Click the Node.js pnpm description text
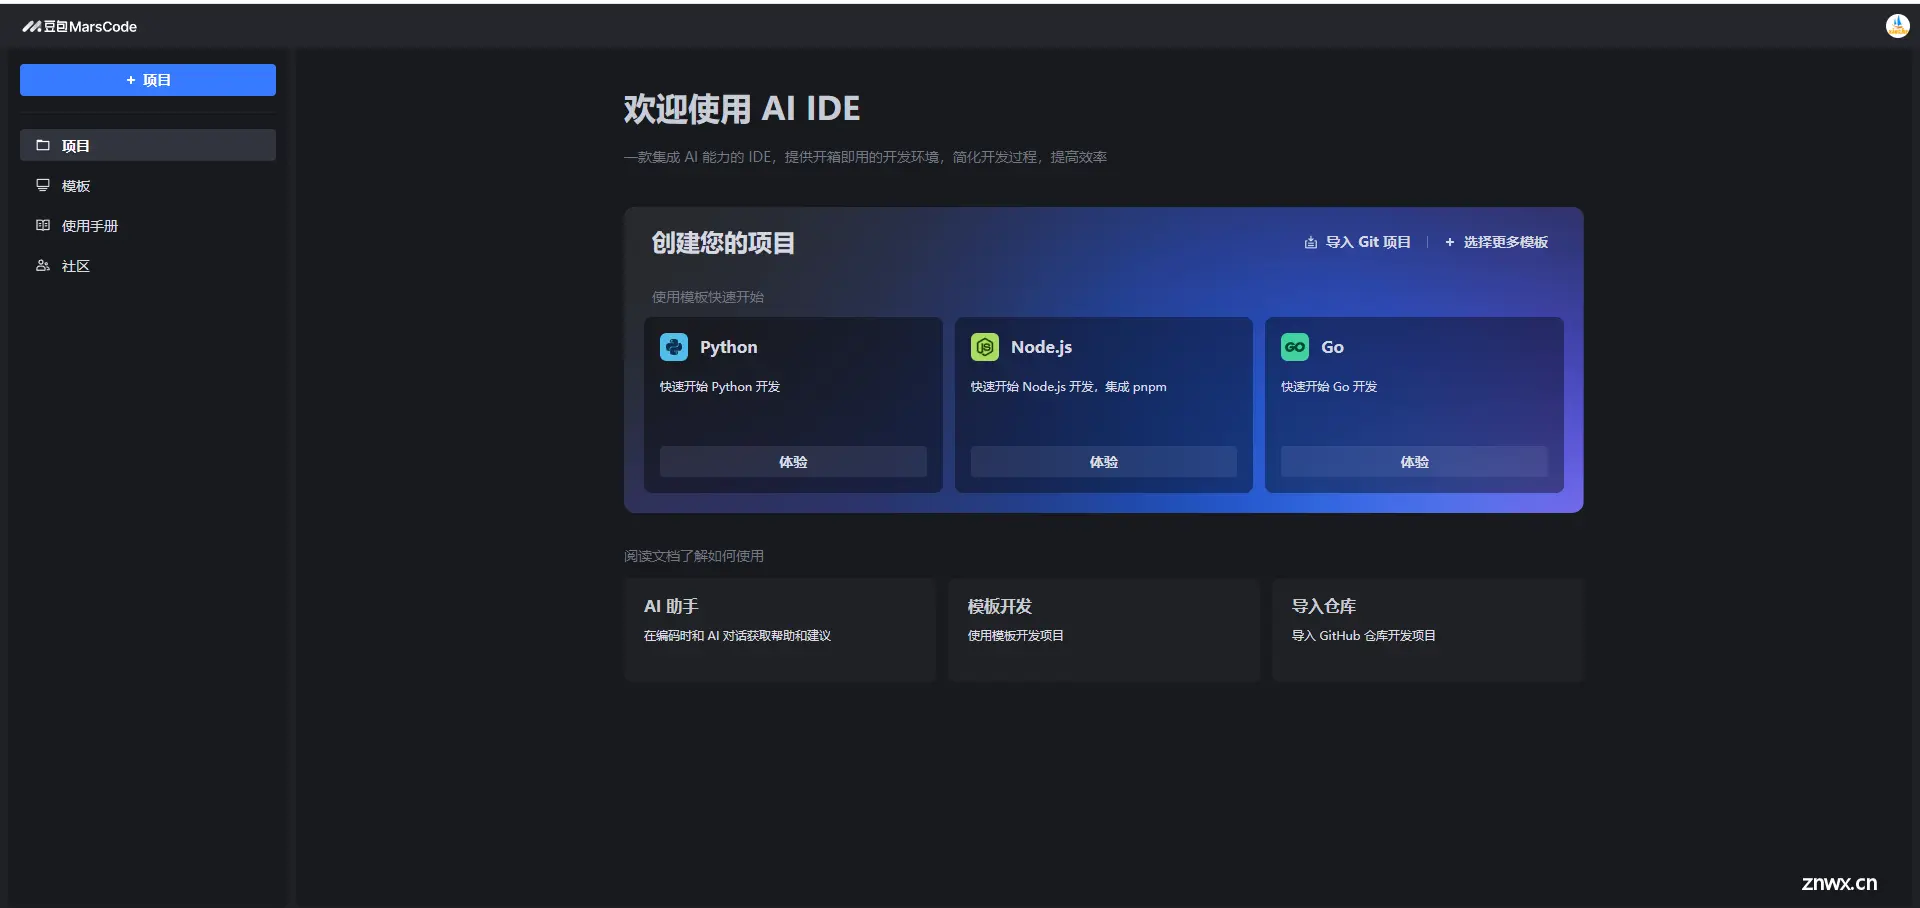The height and width of the screenshot is (908, 1920). (1069, 387)
